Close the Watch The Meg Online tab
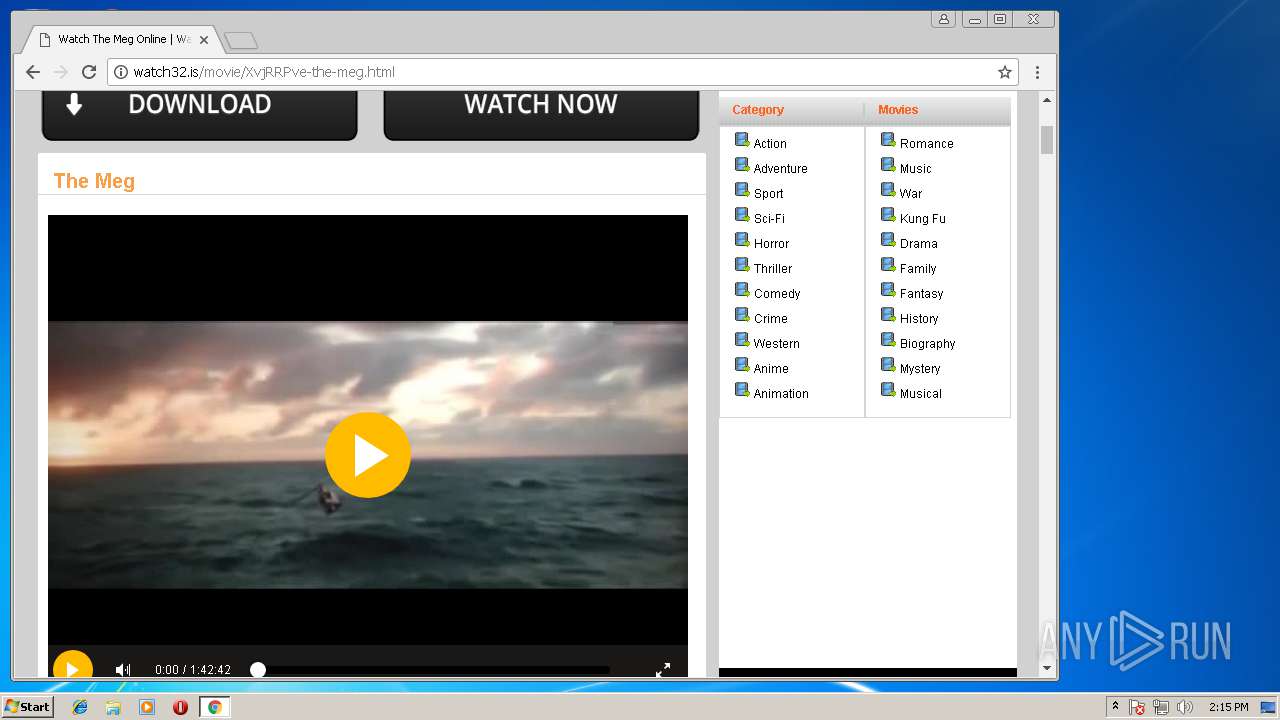Screen dimensions: 1280x720 tap(204, 40)
